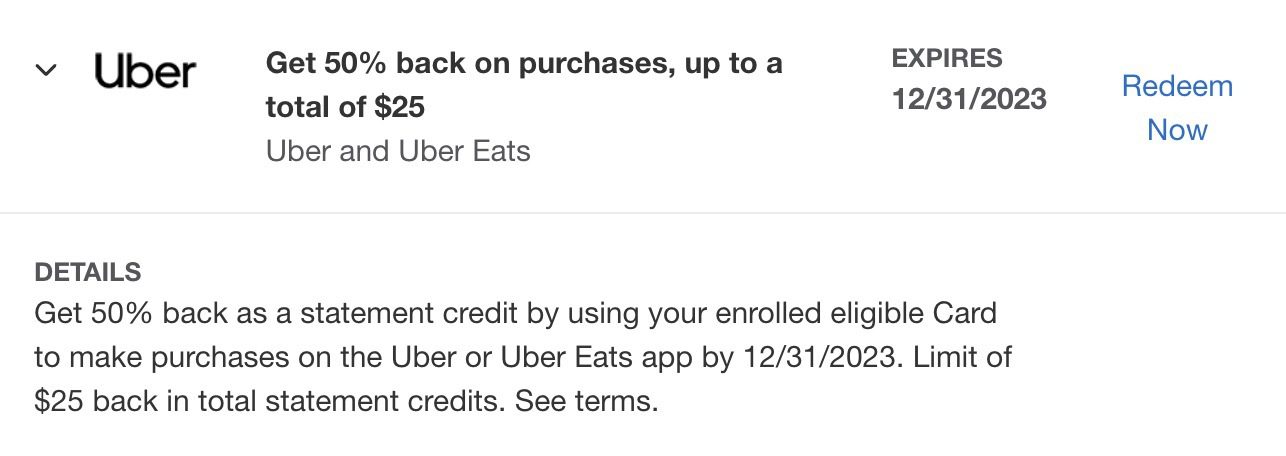Click the Uber and Uber Eats subtitle
Viewport: 1286px width, 456px height.
(x=398, y=152)
